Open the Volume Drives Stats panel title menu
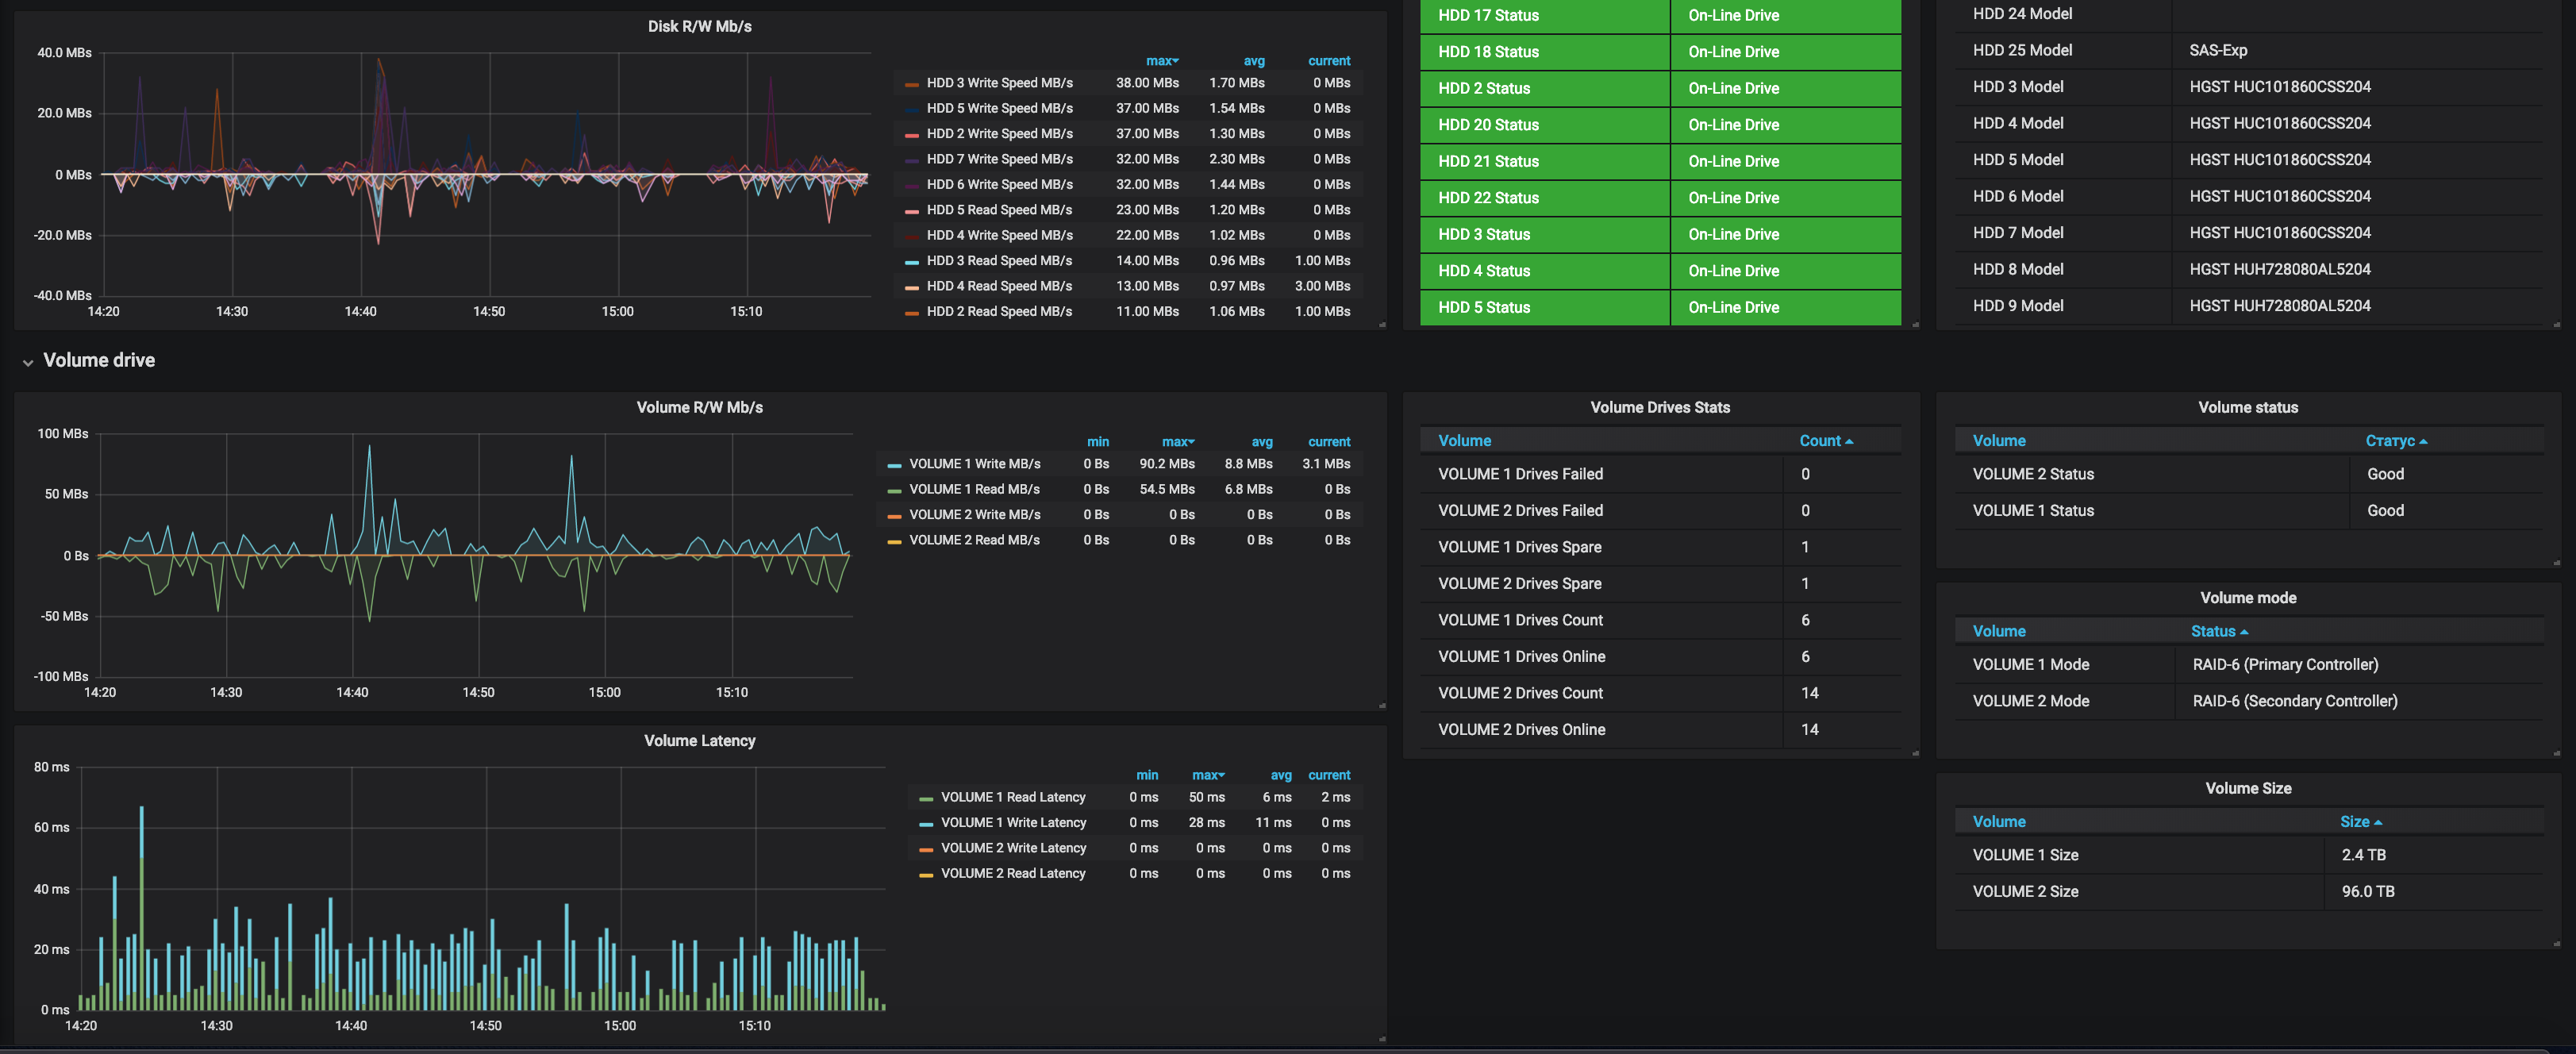This screenshot has width=2576, height=1054. click(1659, 407)
